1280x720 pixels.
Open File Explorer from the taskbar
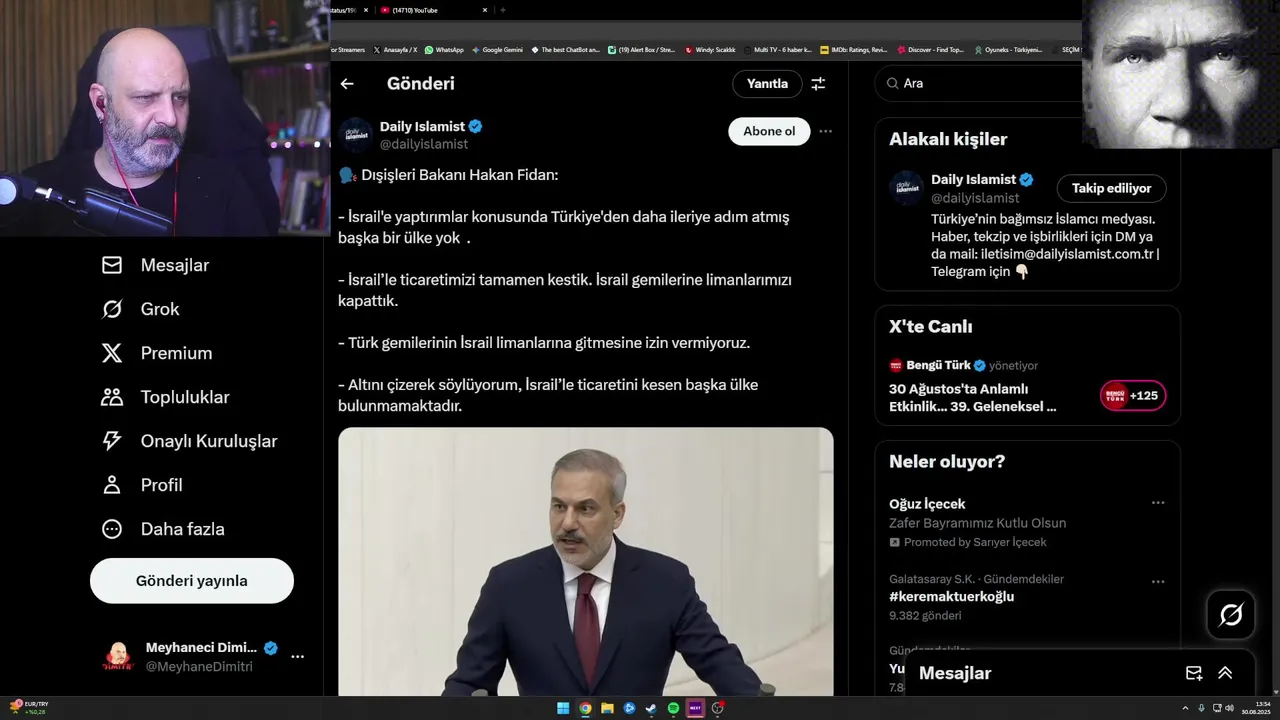607,708
